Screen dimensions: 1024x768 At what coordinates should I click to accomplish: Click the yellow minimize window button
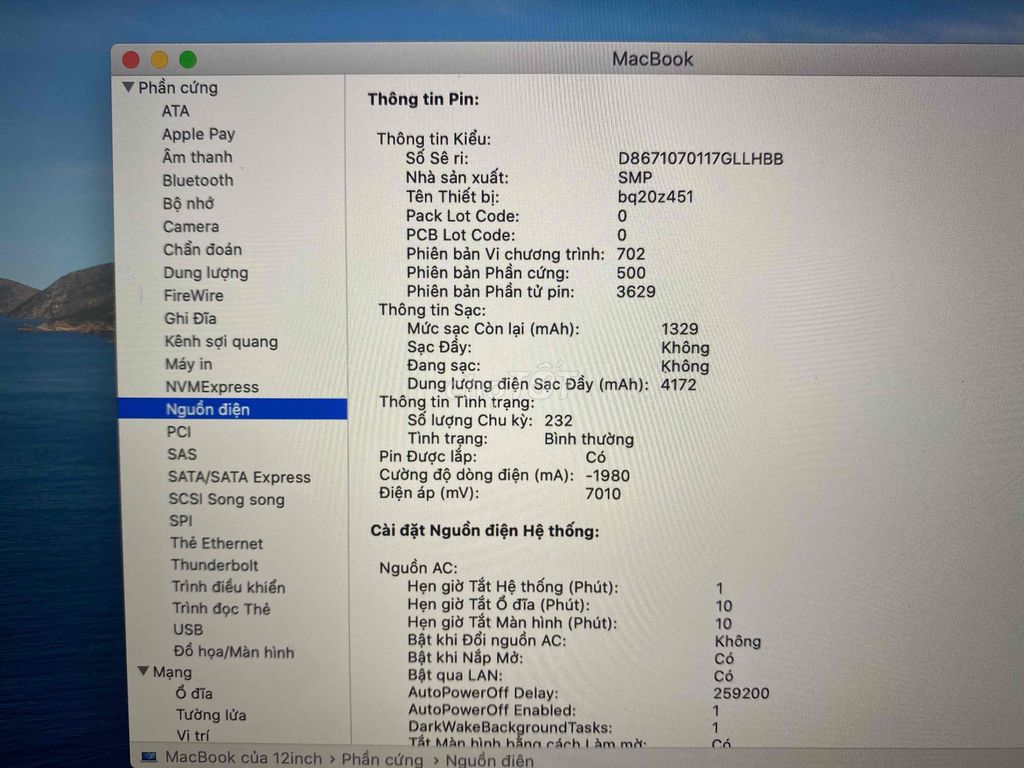coord(159,60)
